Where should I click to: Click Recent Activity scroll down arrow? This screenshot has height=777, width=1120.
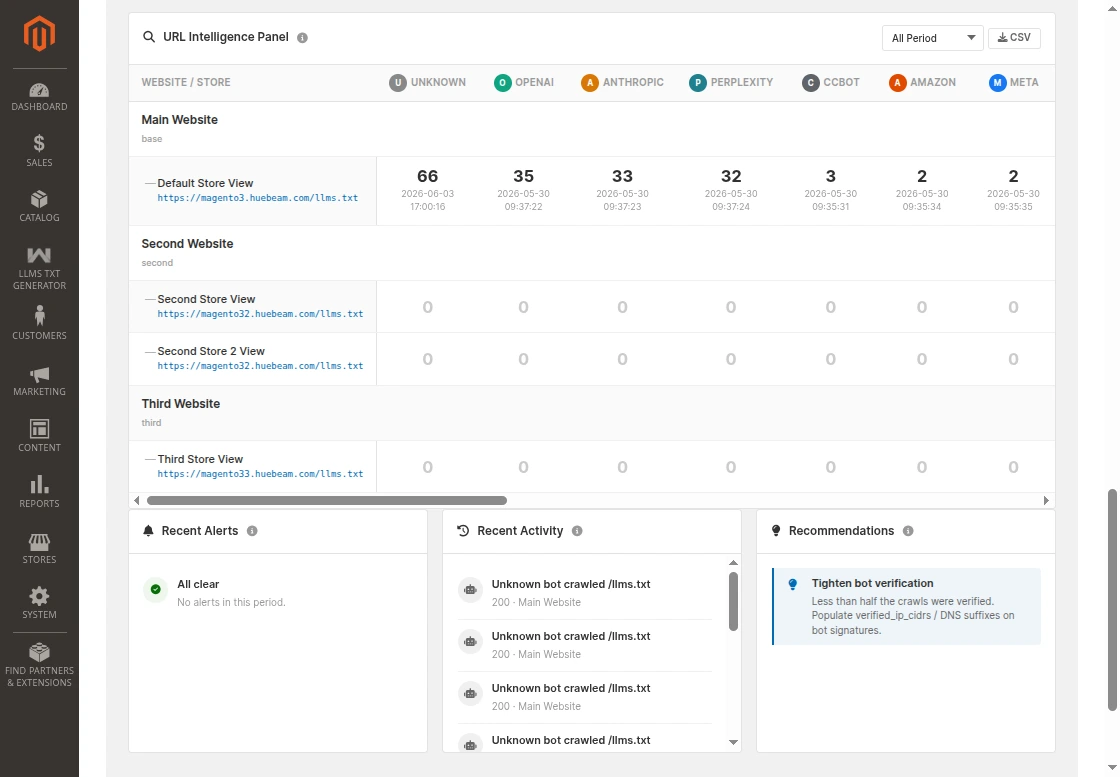(733, 742)
